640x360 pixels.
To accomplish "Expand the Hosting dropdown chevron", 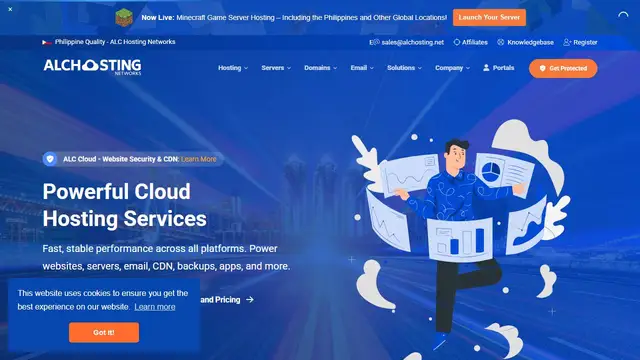I will 246,68.
